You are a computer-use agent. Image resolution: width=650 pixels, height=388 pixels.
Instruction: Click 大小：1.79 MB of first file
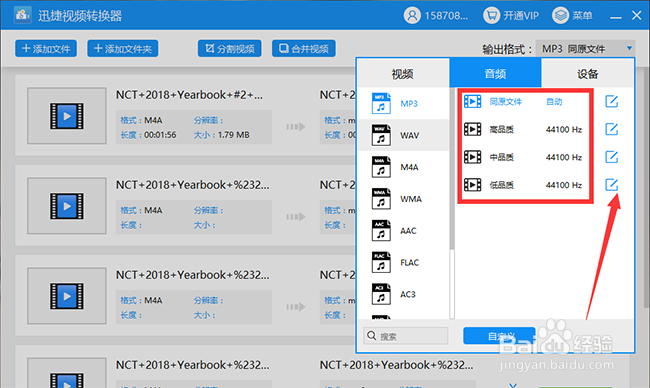click(222, 135)
